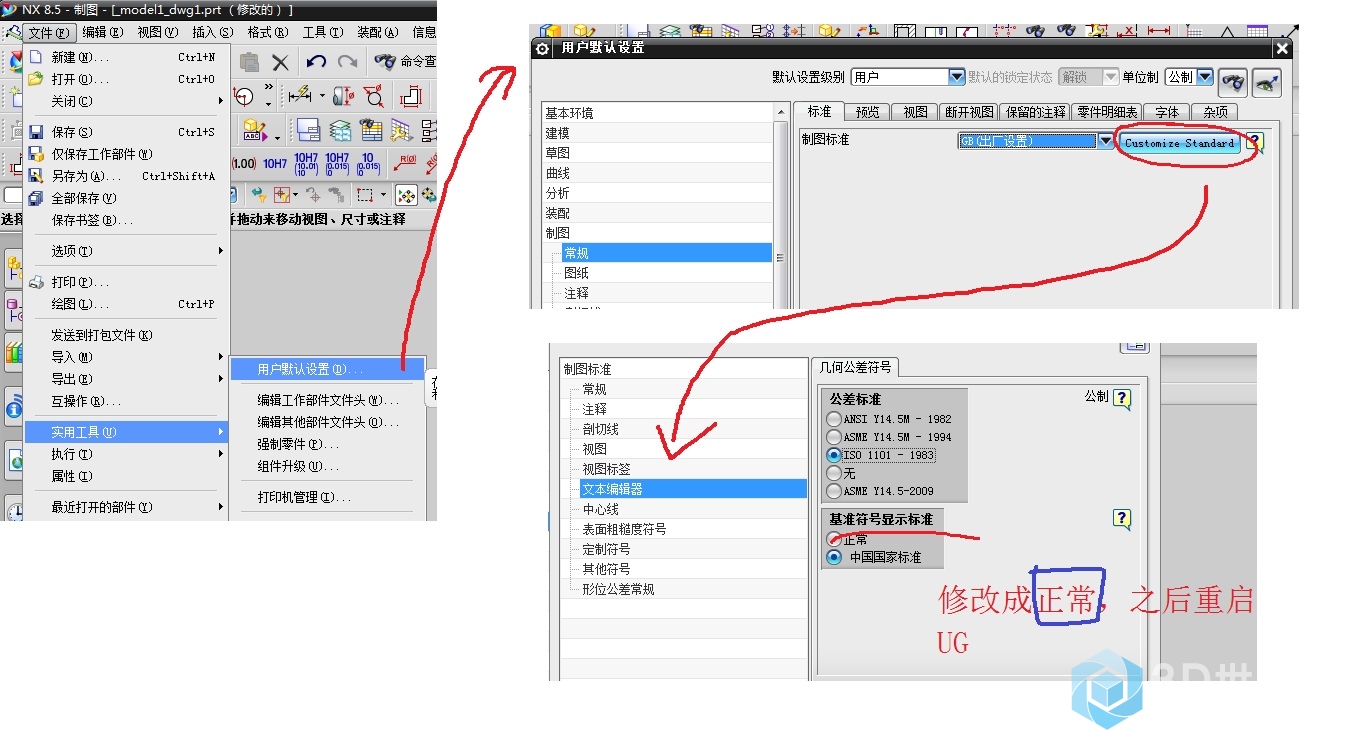
Task: Switch to the 零件明细表 tab
Action: (1107, 112)
